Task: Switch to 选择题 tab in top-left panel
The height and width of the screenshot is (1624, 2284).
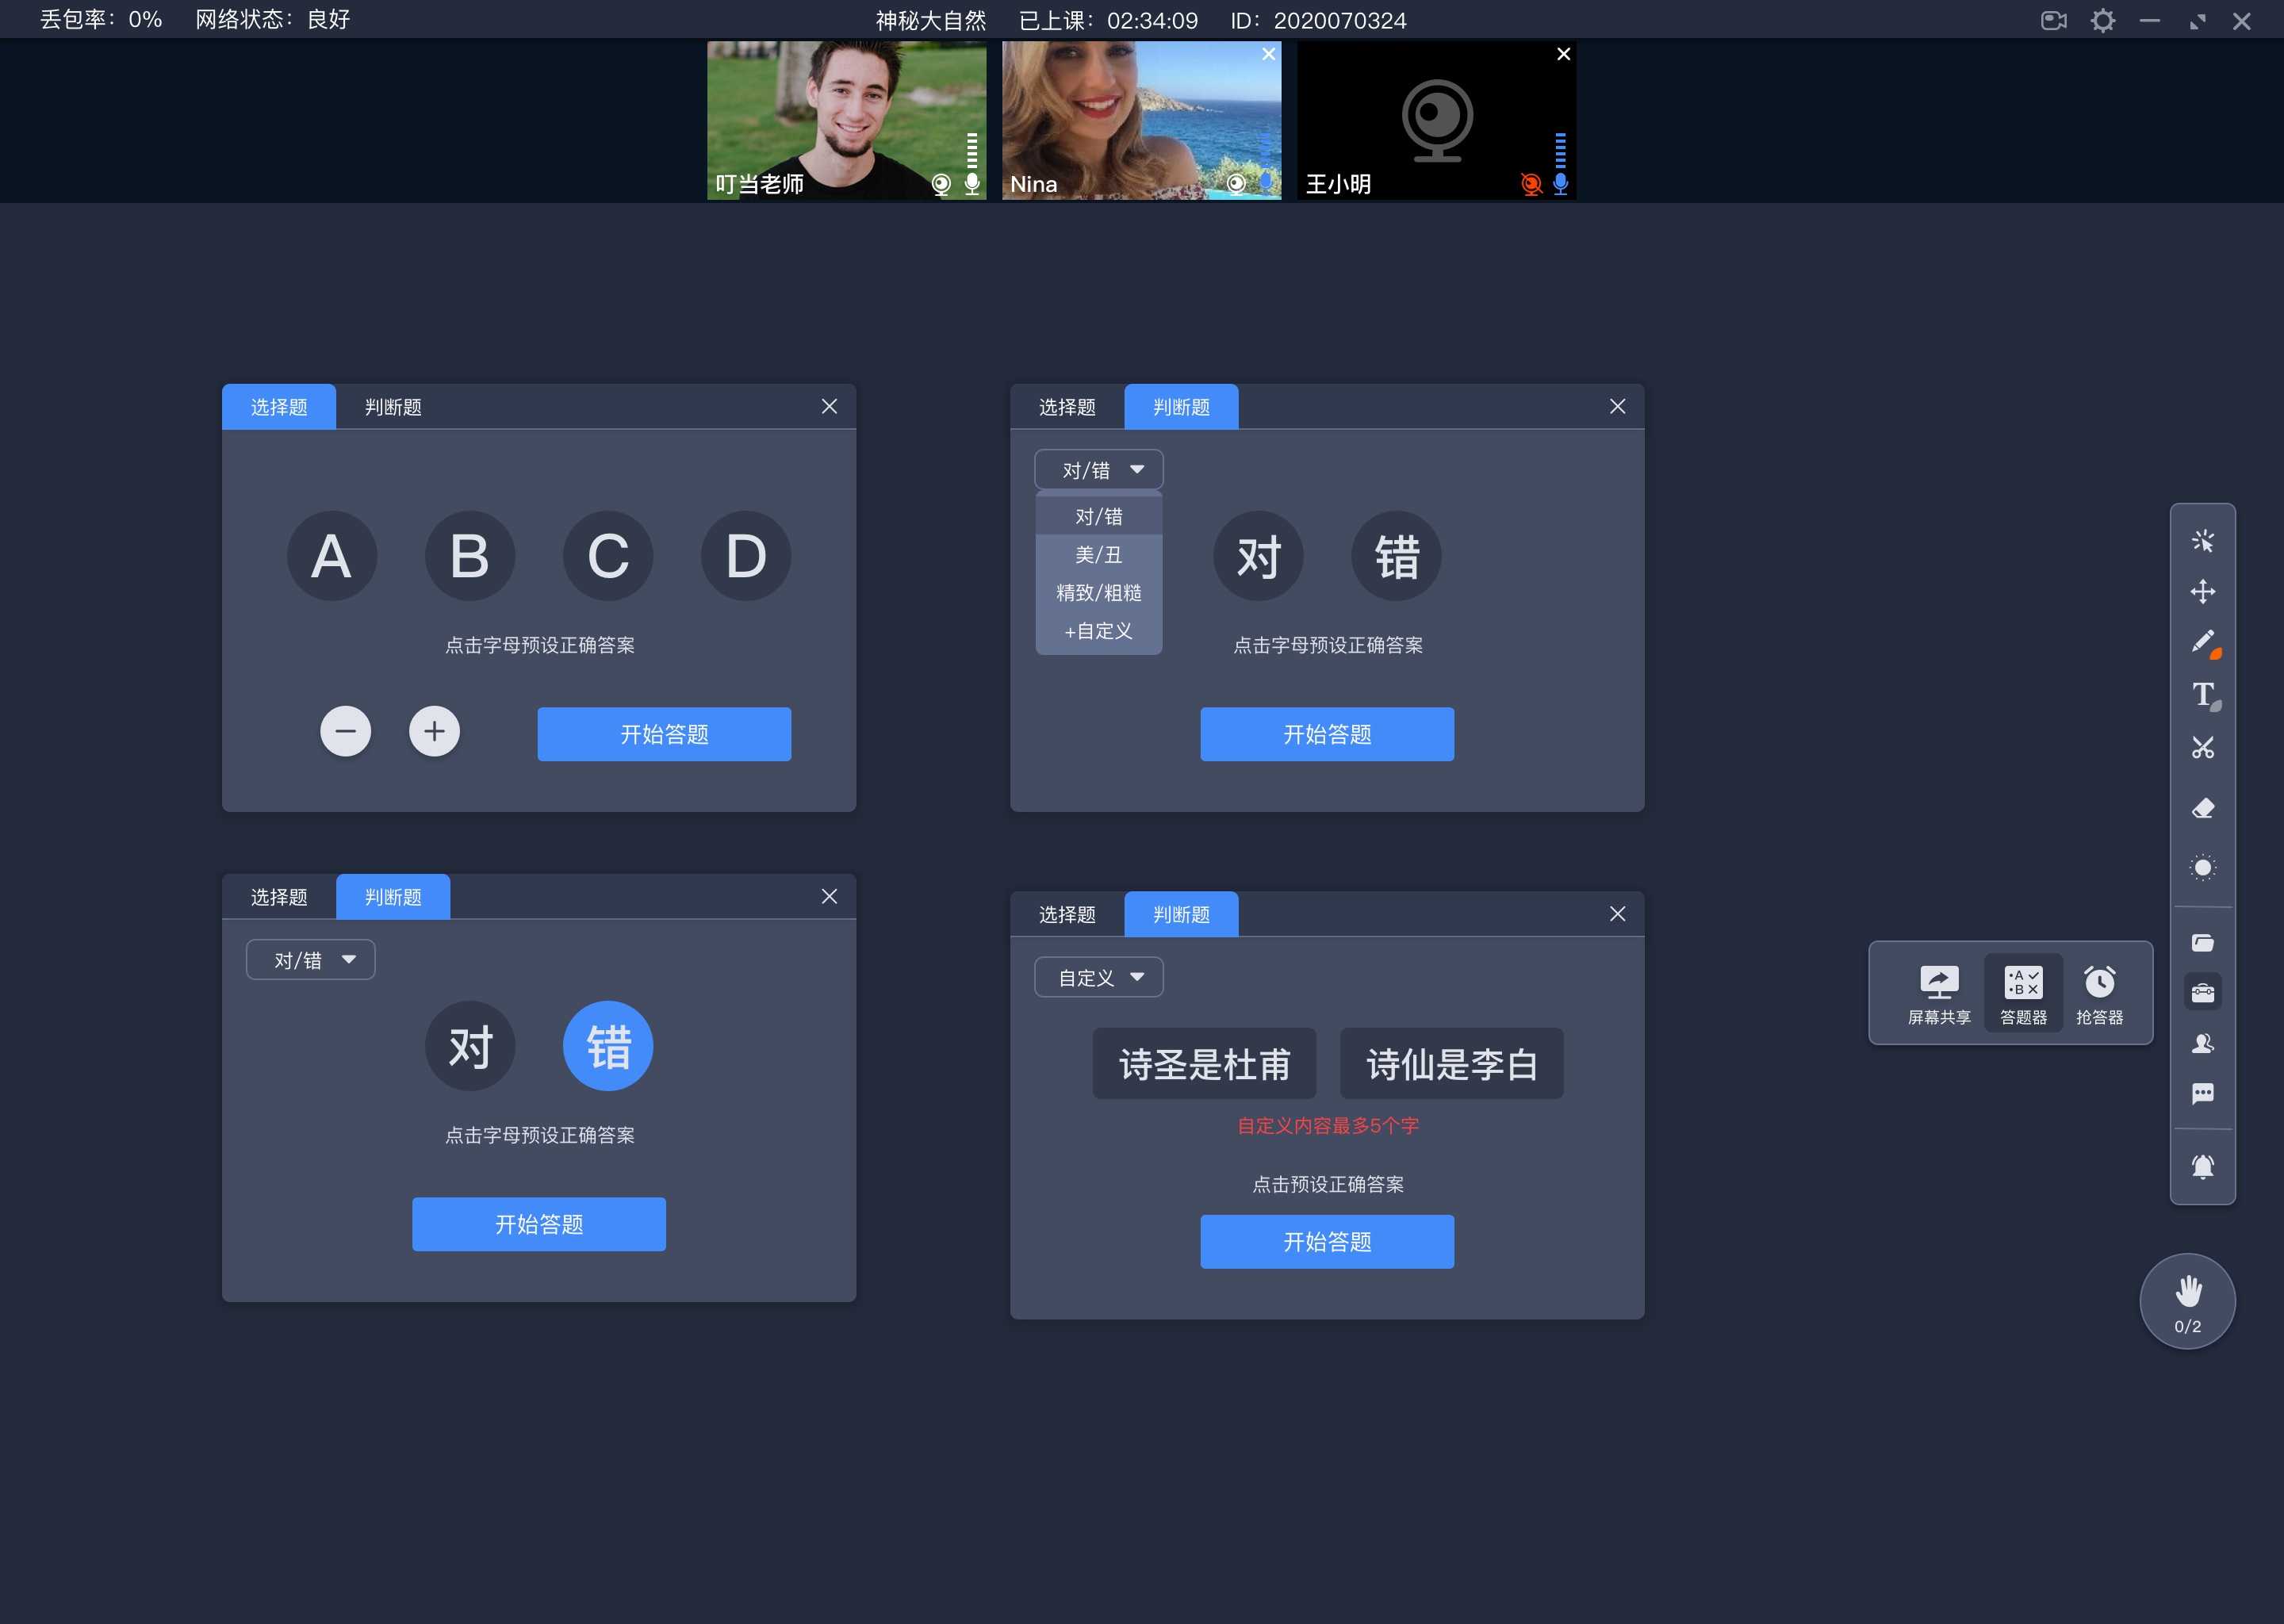Action: tap(276, 408)
